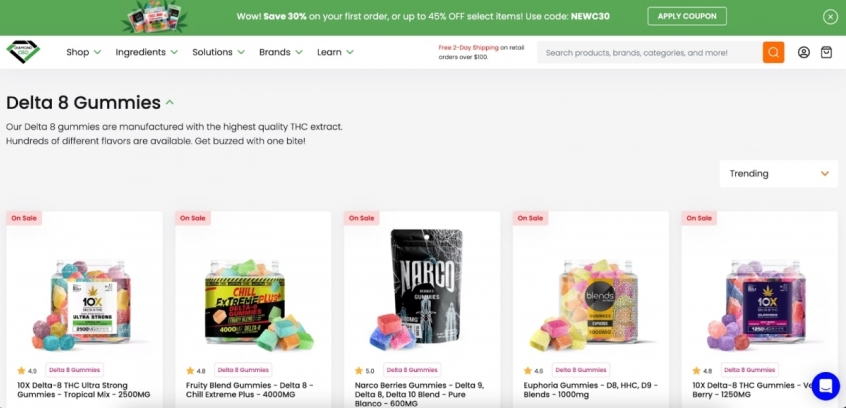The height and width of the screenshot is (408, 846).
Task: Open the user account icon
Action: (804, 52)
